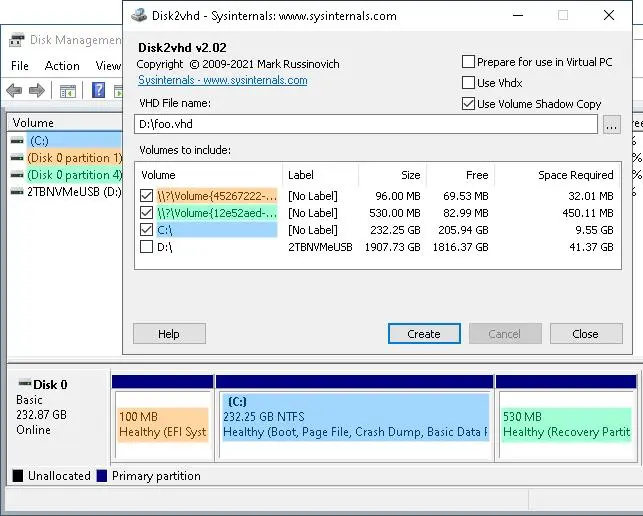Click the Back arrow in Disk Management toolbar
Screen dimensions: 643x516
tap(14, 90)
